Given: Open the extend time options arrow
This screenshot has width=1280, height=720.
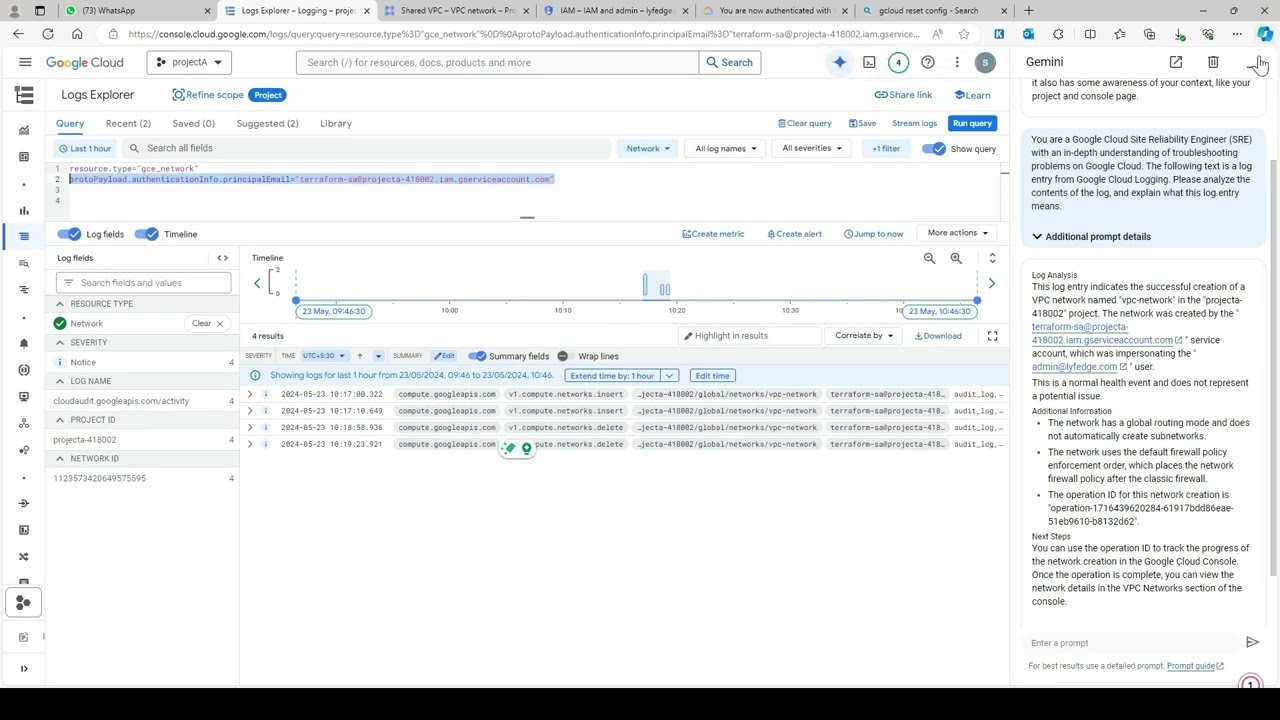Looking at the screenshot, I should pos(669,376).
